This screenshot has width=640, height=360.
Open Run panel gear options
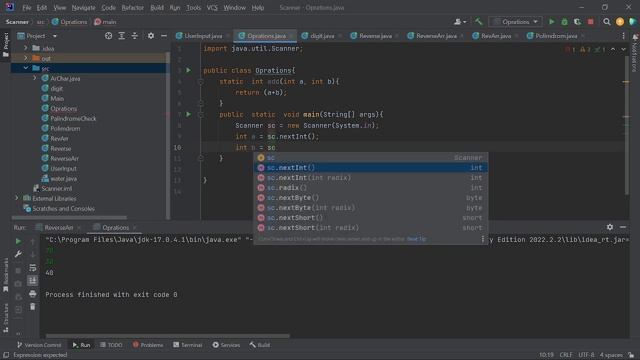609,227
